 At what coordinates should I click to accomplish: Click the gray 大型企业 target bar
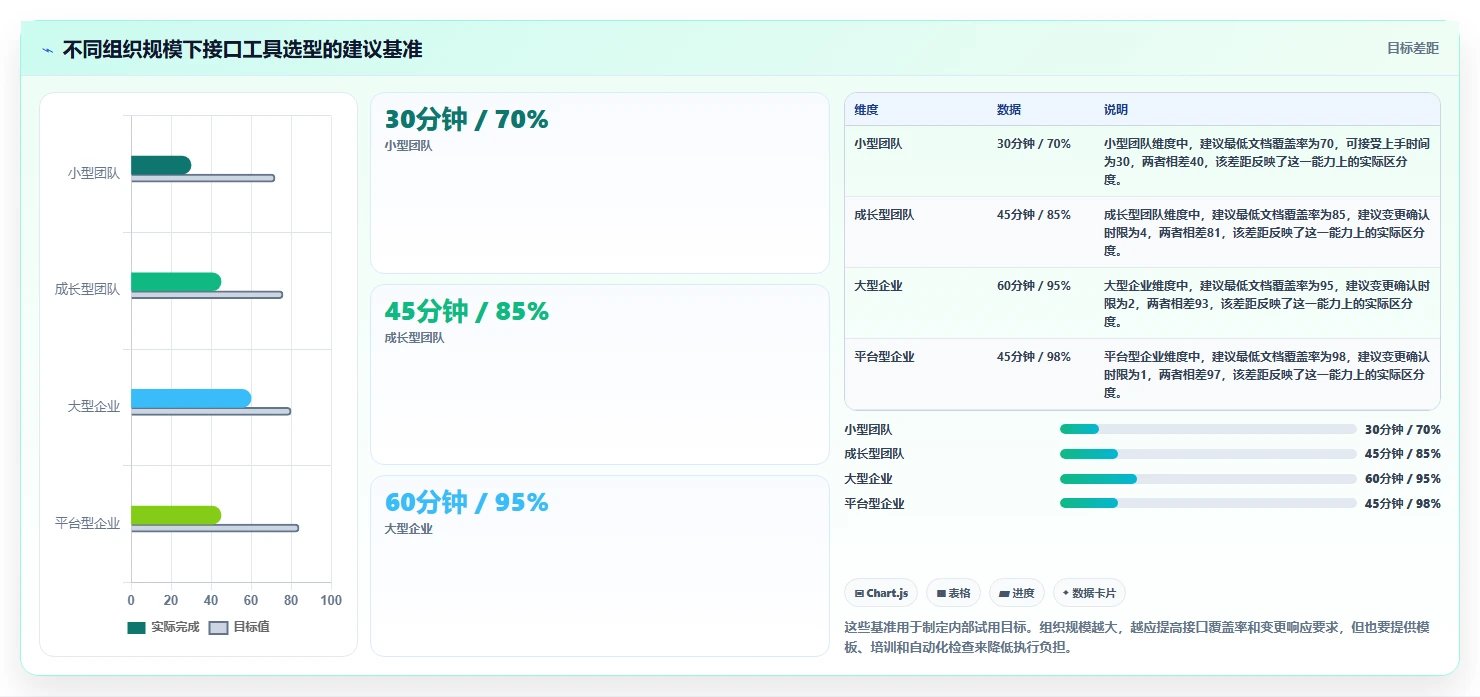pyautogui.click(x=210, y=411)
